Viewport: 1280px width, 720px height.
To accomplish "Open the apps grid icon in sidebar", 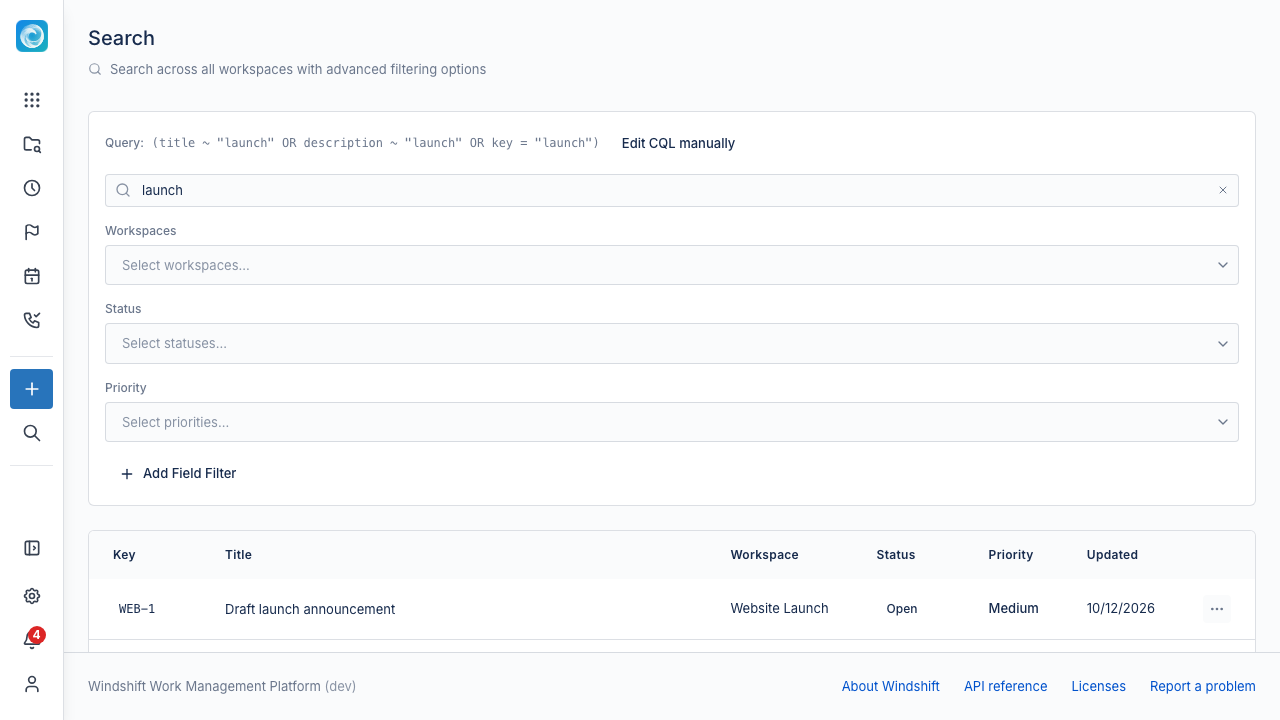I will click(x=32, y=100).
